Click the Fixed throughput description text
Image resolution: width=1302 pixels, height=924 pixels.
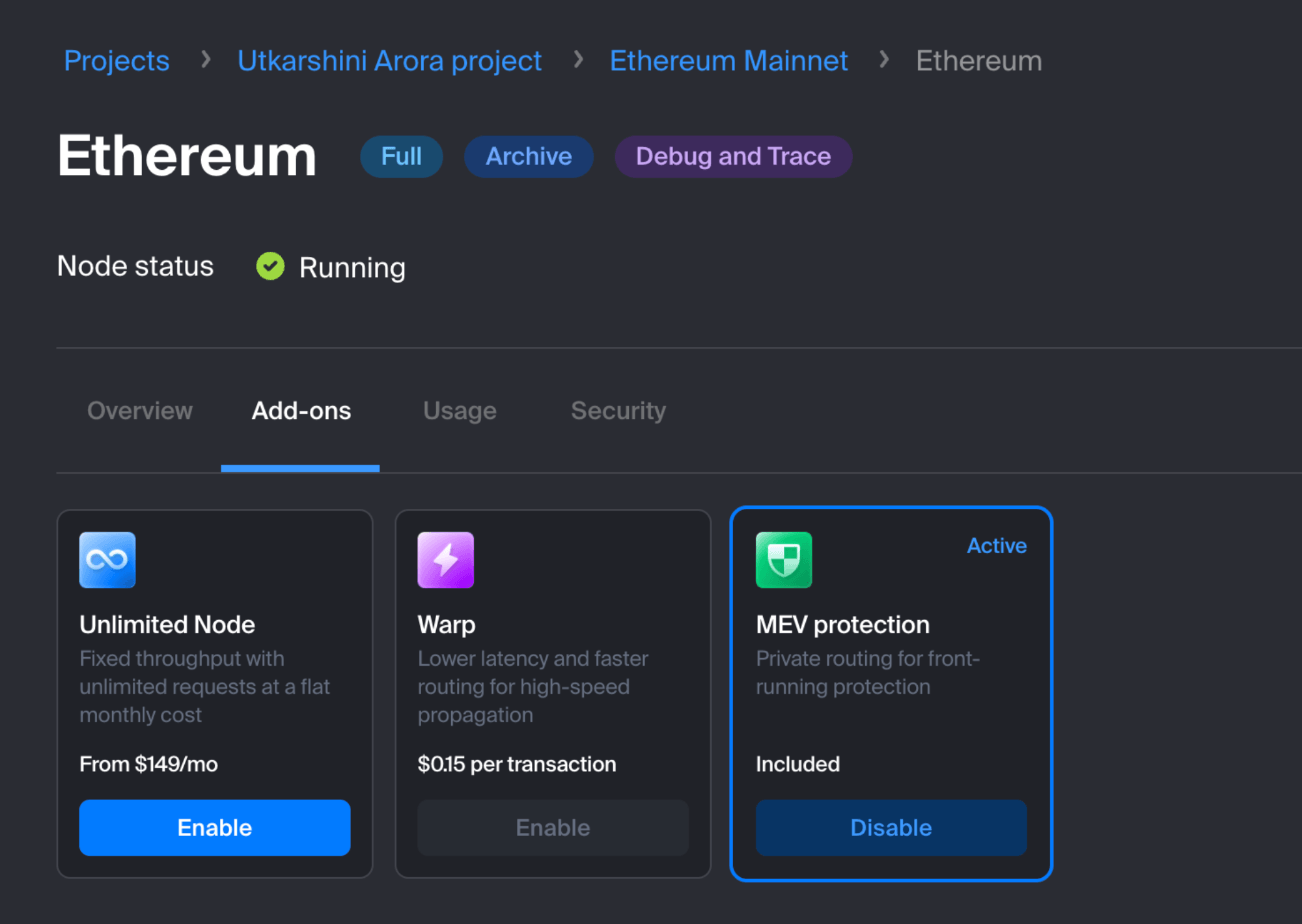(x=205, y=687)
